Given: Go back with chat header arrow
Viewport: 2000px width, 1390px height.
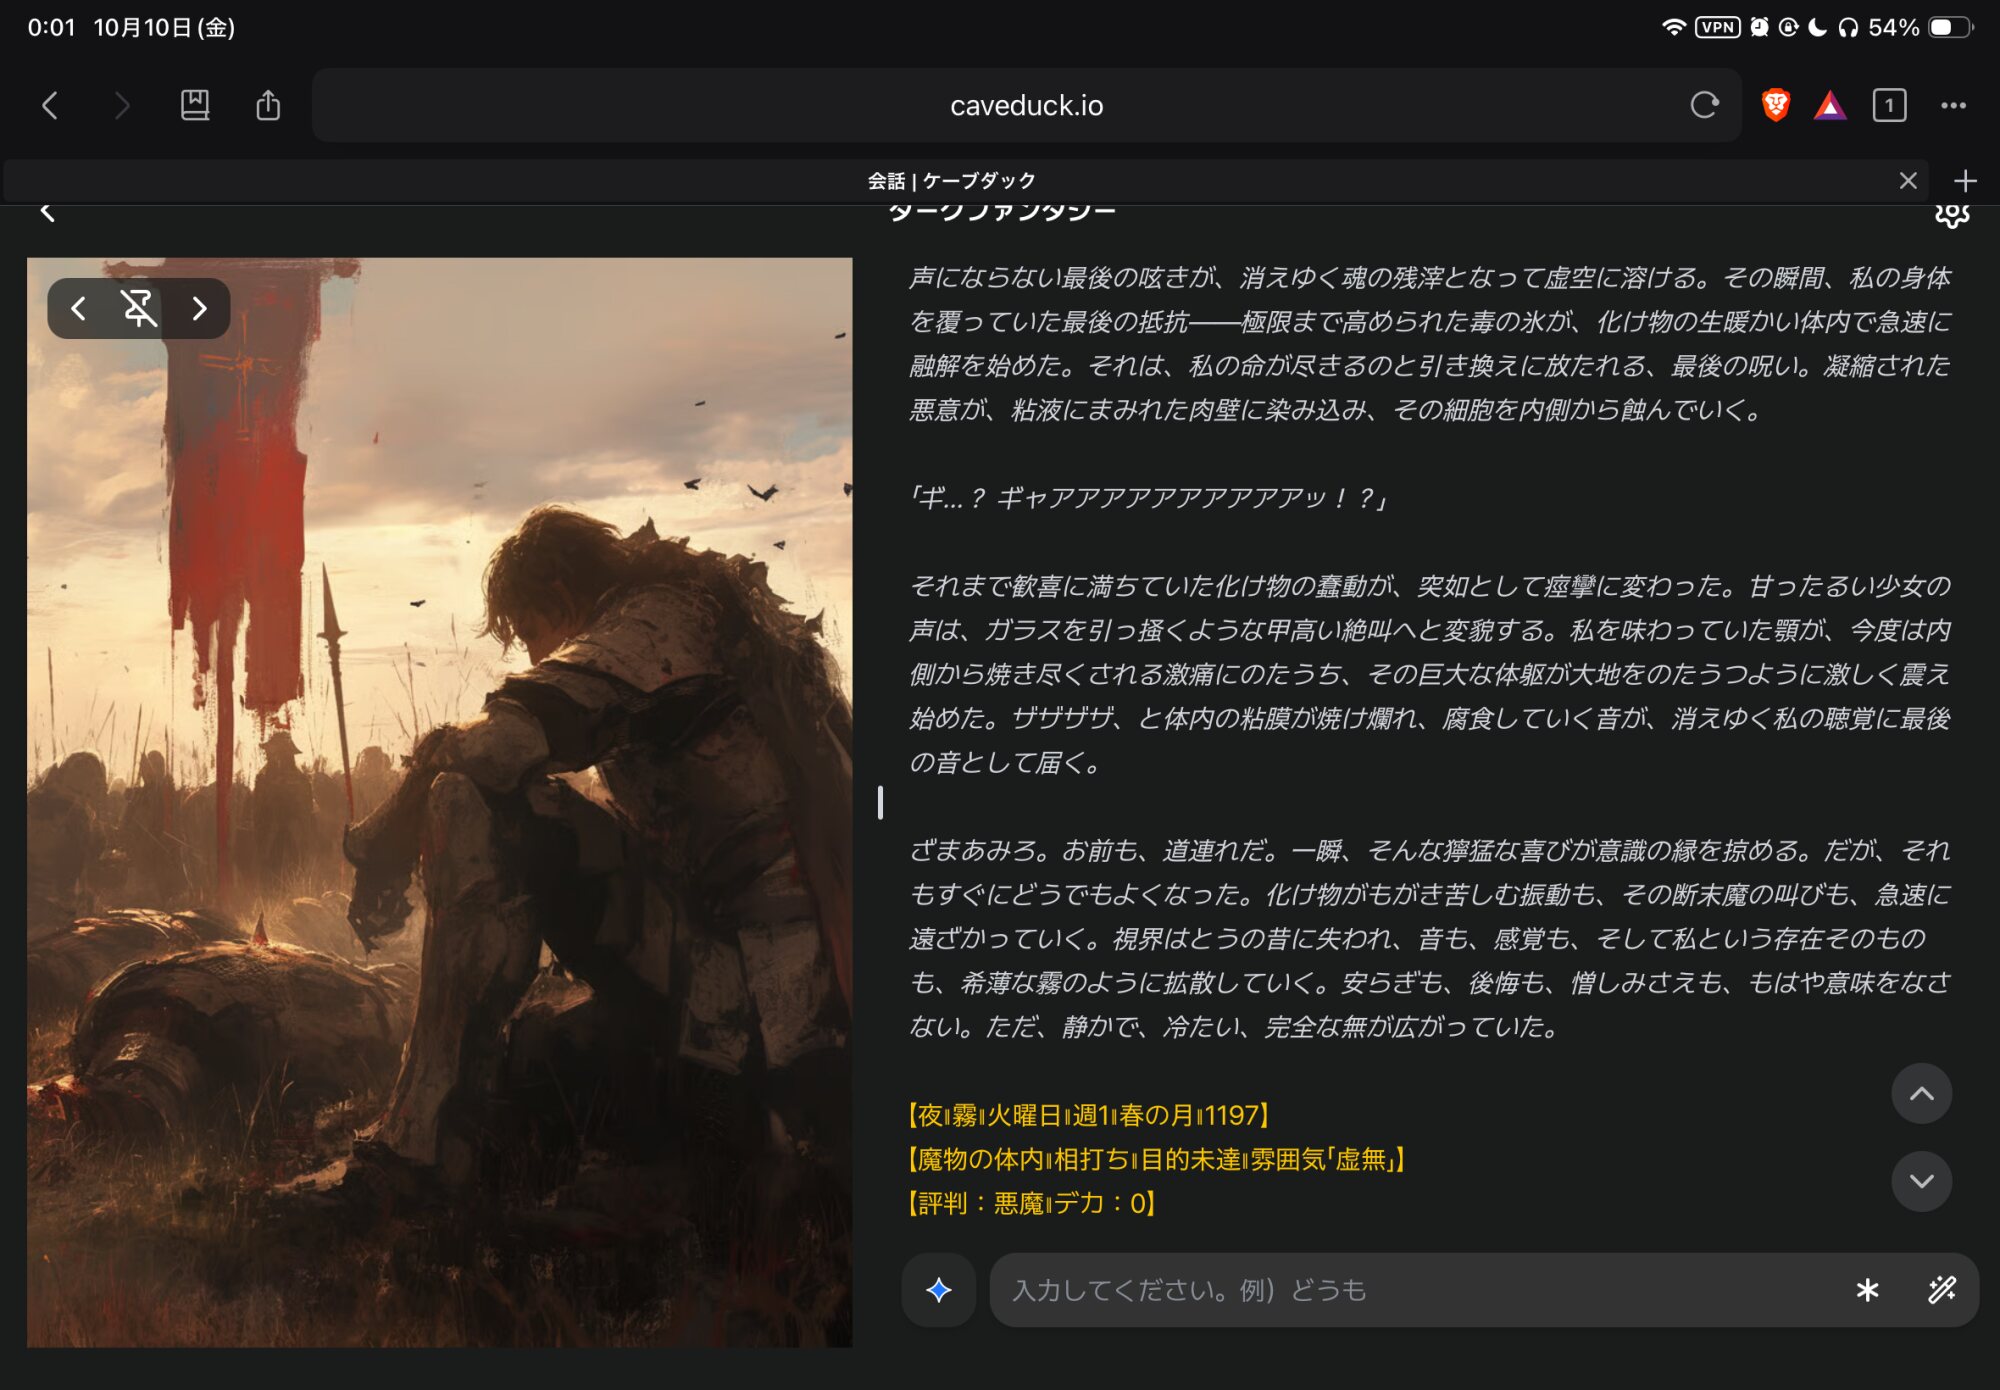Looking at the screenshot, I should pos(47,212).
